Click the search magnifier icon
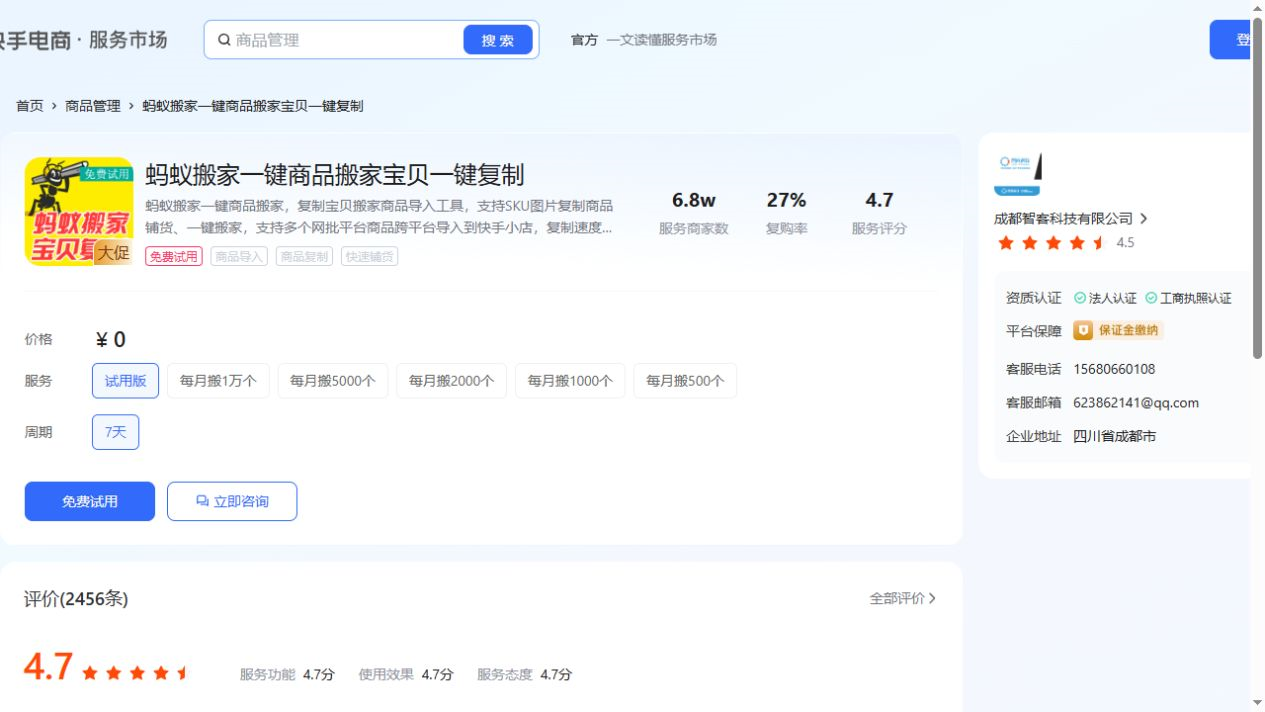This screenshot has width=1265, height=712. pyautogui.click(x=224, y=40)
